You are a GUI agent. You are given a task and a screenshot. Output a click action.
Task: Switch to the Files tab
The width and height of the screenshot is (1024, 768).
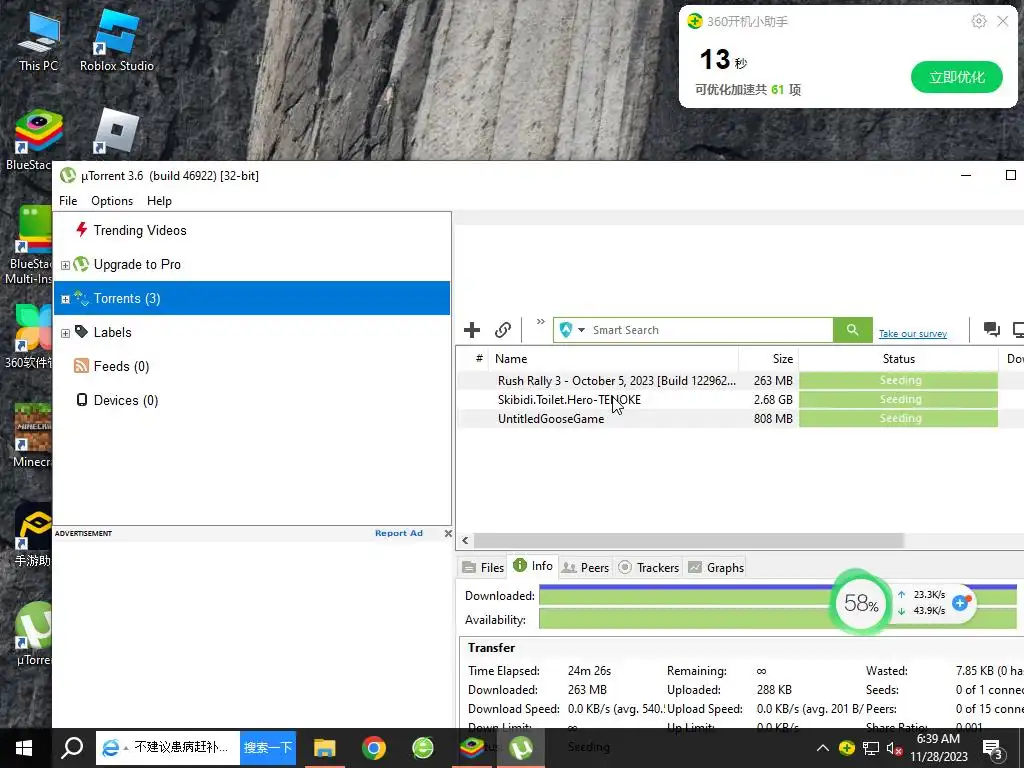(483, 568)
